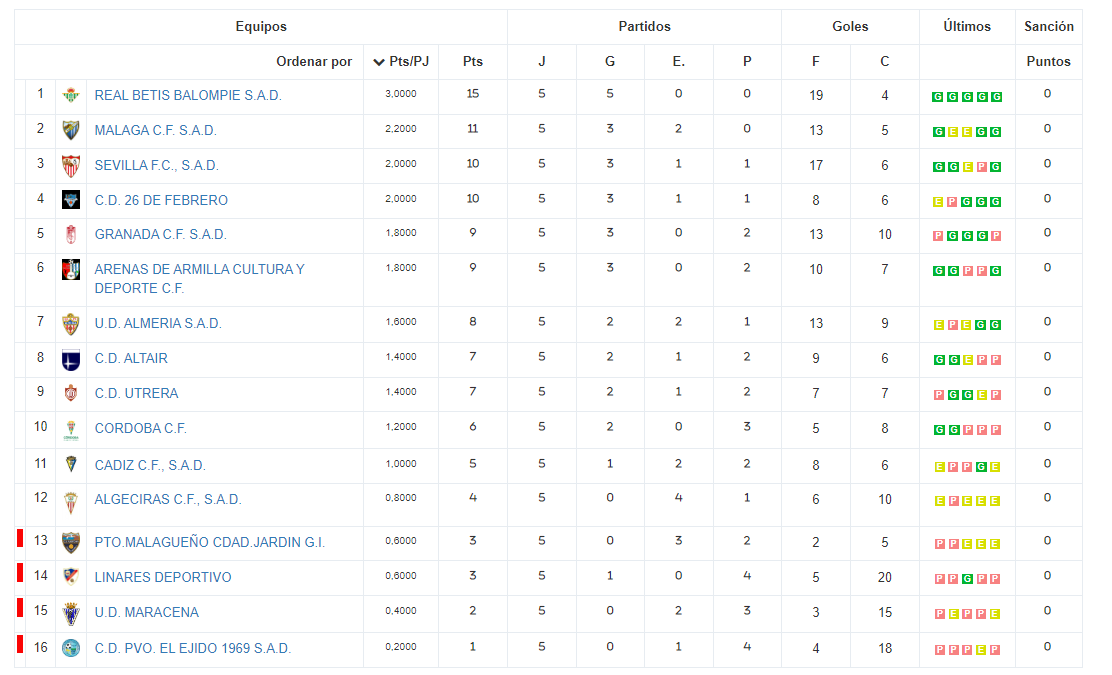Open the ARENAS DE ARMILLA CULTURA Y DEPORTE link

(x=199, y=279)
